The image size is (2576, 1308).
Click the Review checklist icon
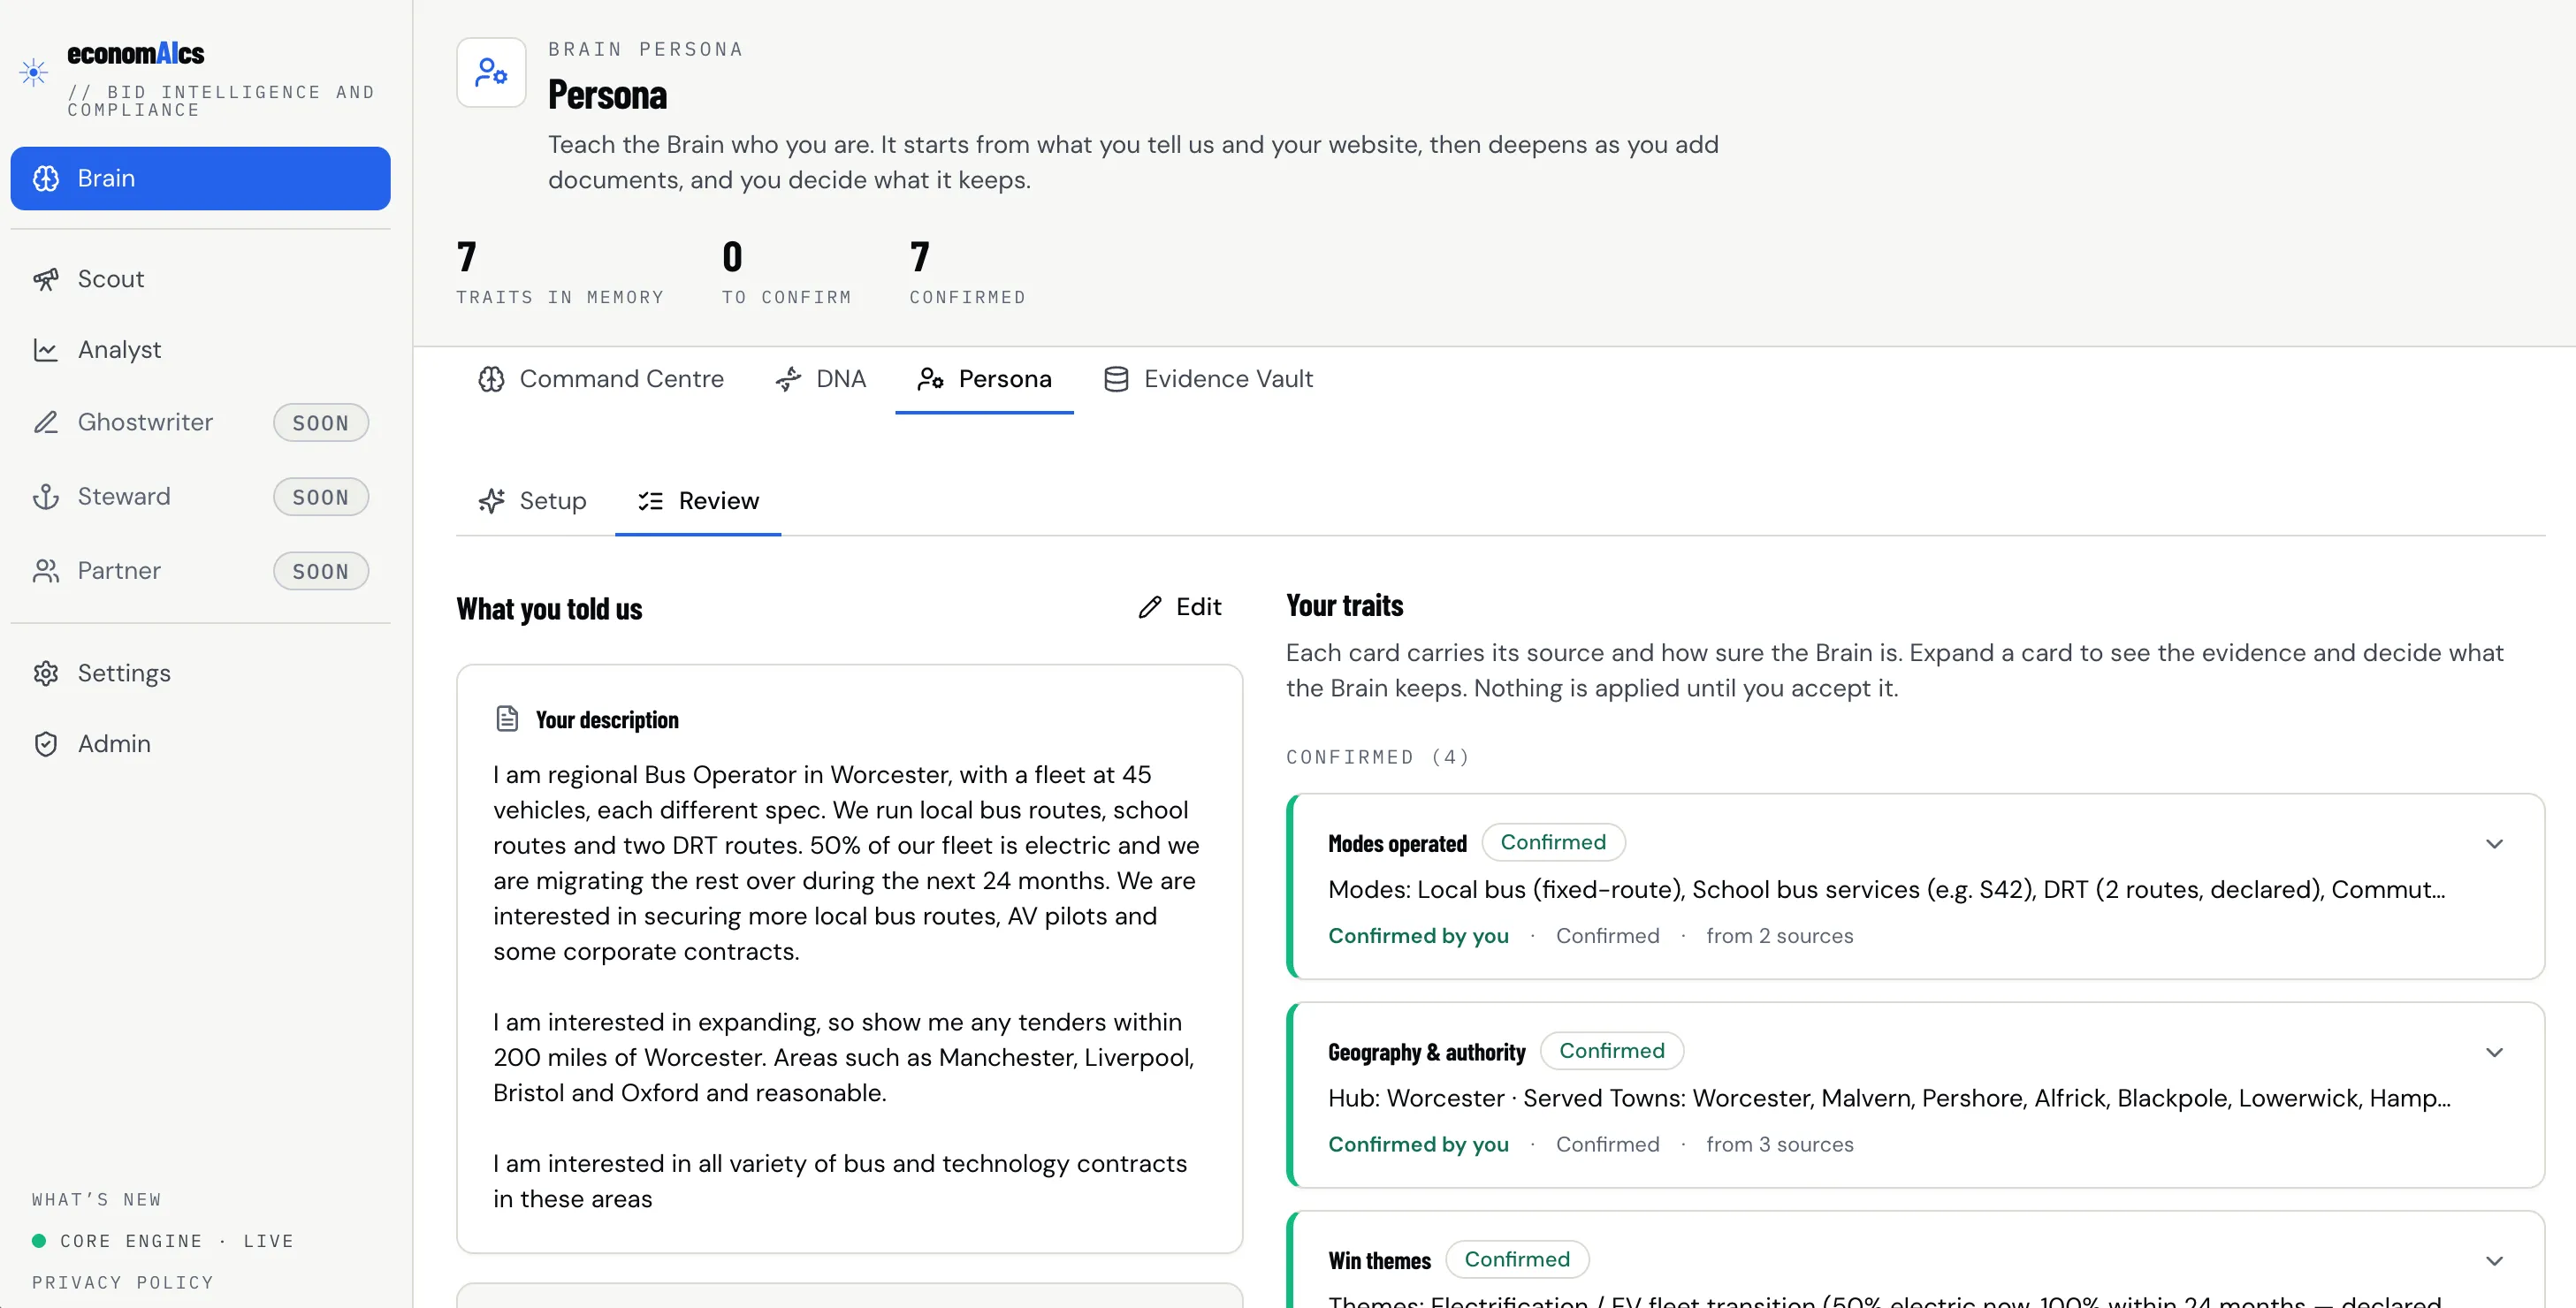pos(651,501)
